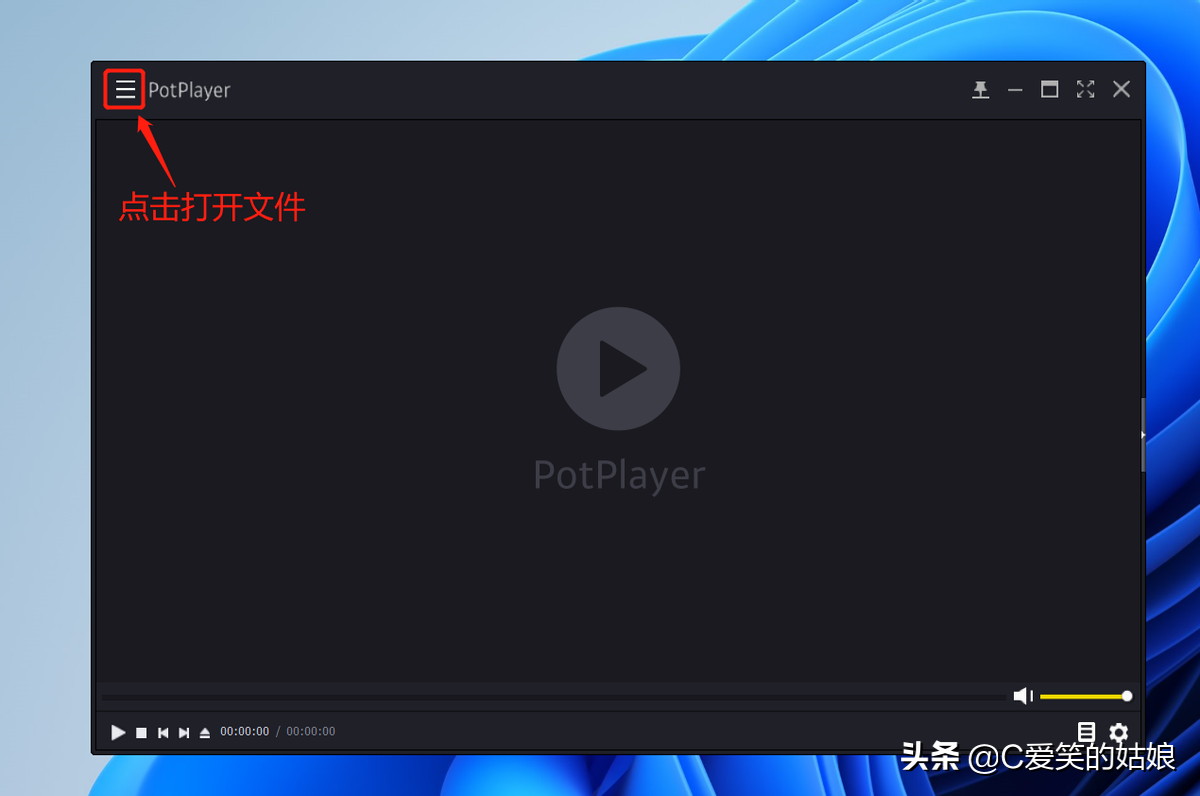The height and width of the screenshot is (796, 1200).
Task: Close the PotPlayer window
Action: click(1122, 89)
